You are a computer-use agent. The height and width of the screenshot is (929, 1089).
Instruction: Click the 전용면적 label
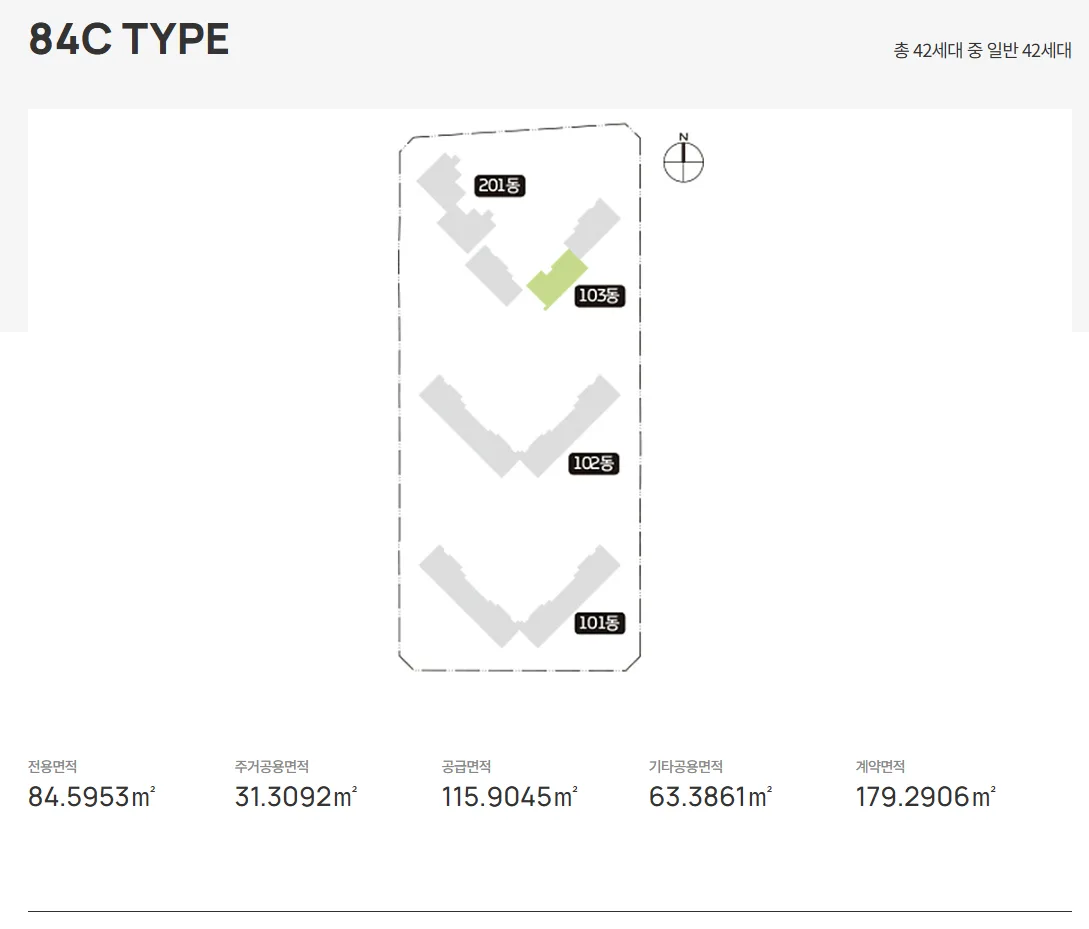(x=52, y=767)
